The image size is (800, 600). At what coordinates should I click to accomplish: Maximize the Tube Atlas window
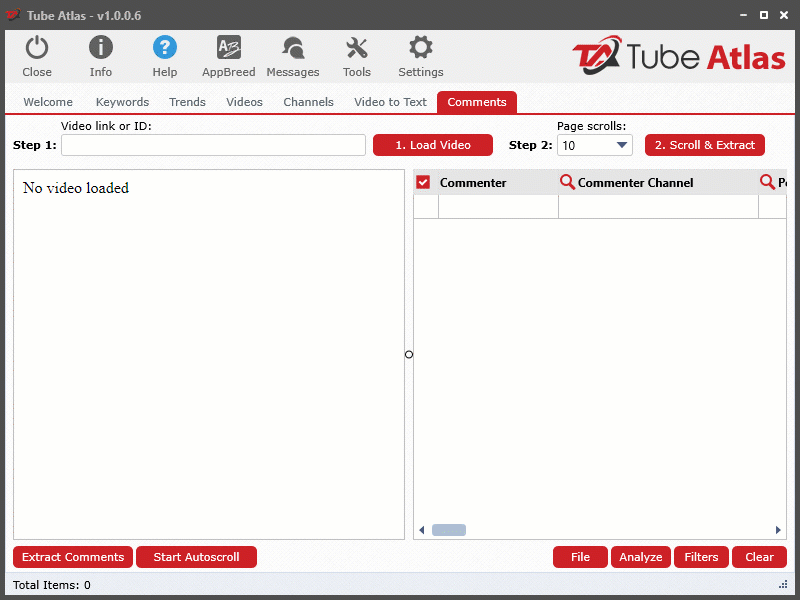[764, 15]
